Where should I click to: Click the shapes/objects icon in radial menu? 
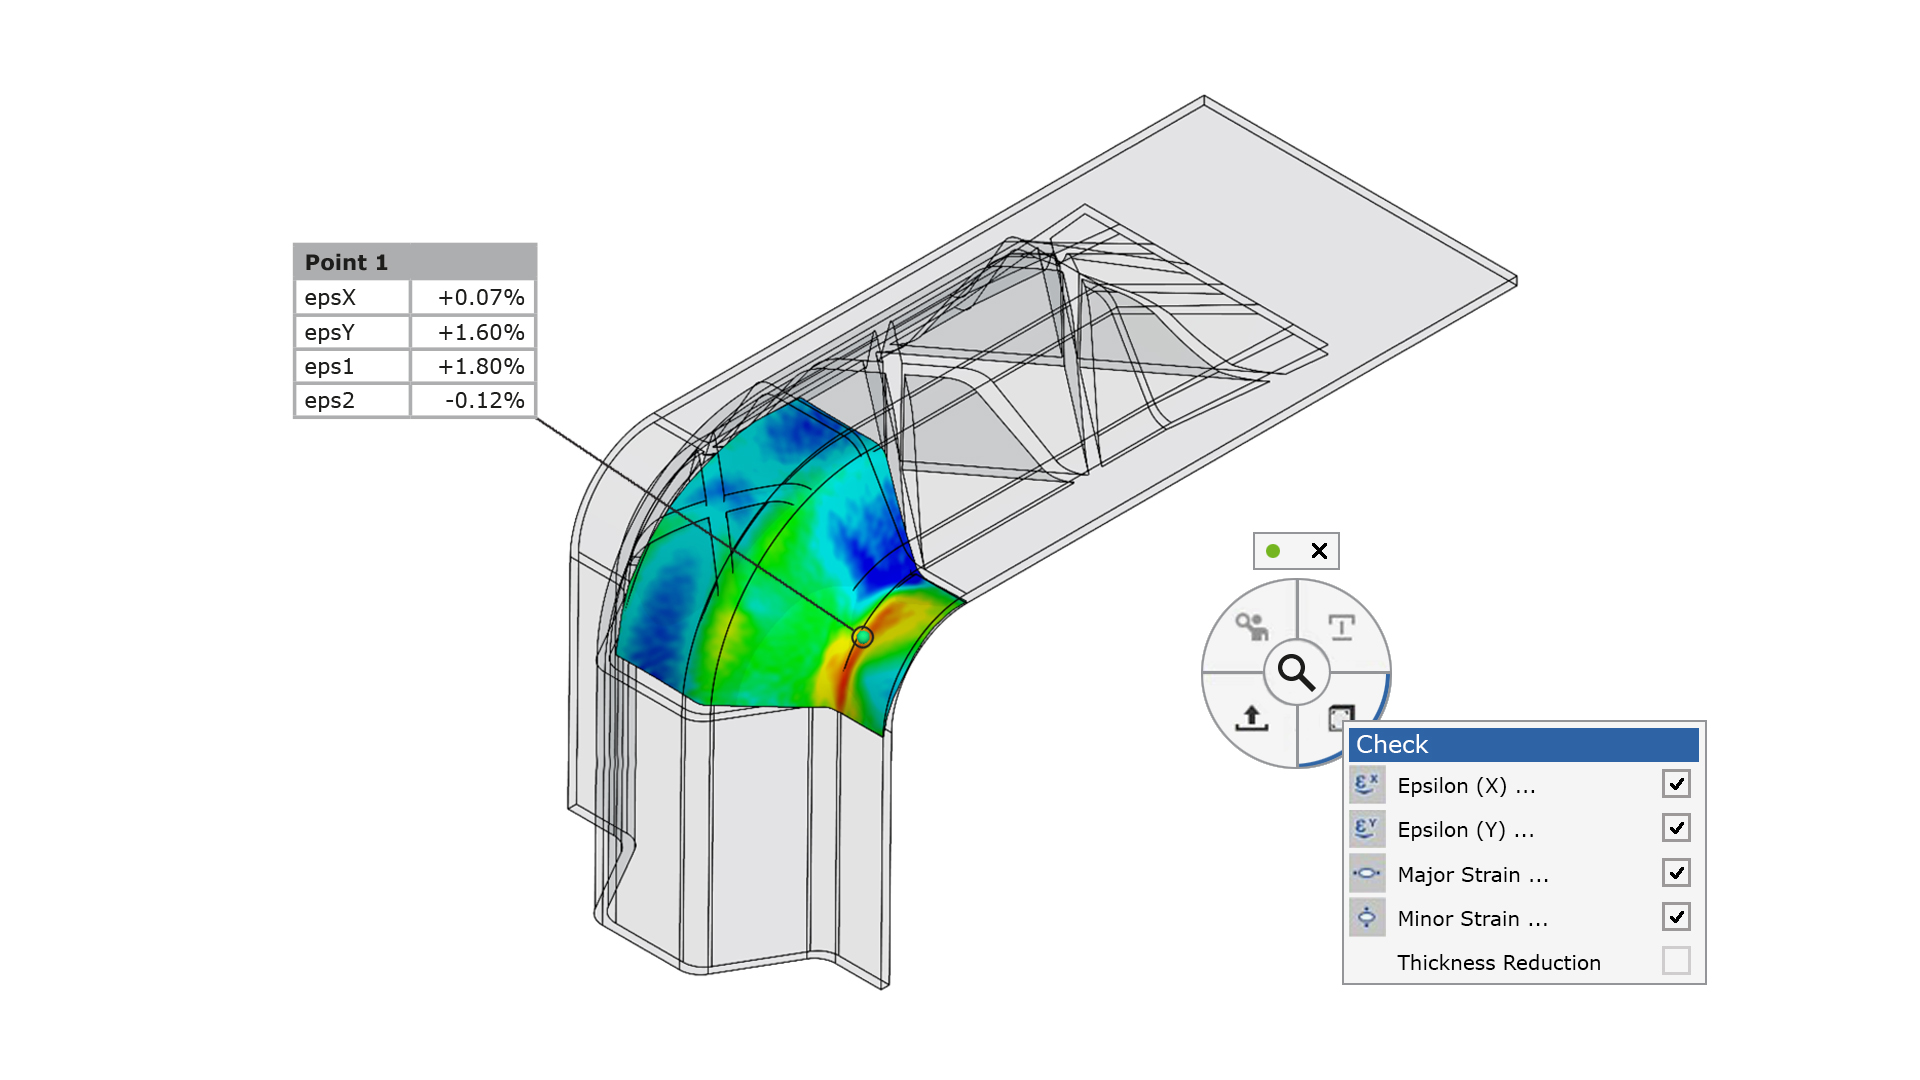1251,627
